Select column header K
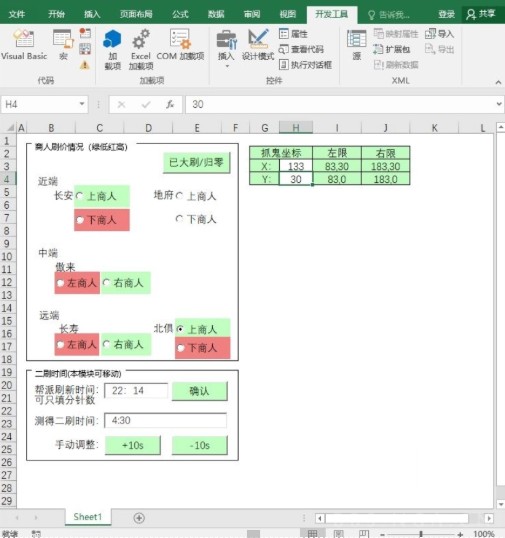 [434, 128]
